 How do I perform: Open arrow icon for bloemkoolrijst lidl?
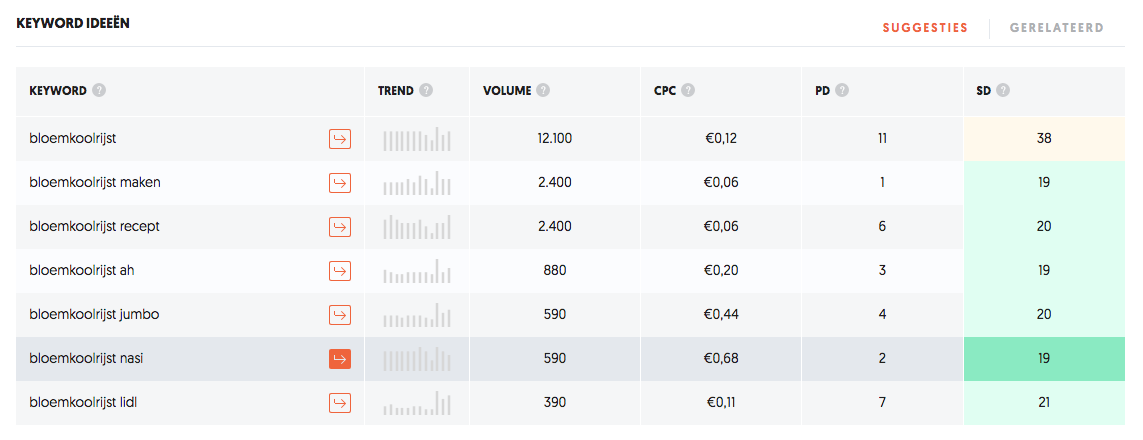point(340,403)
